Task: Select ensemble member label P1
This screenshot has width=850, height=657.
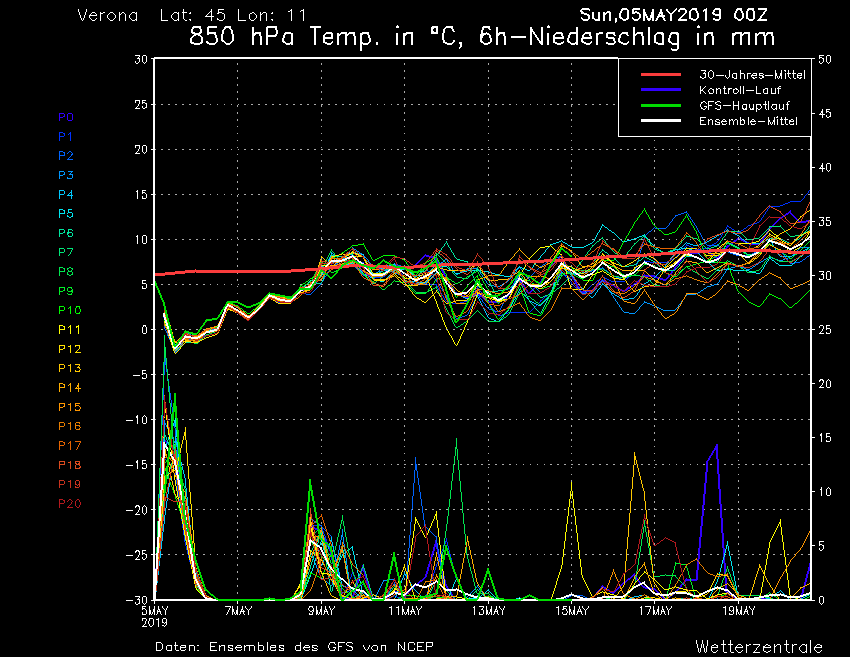Action: [66, 137]
